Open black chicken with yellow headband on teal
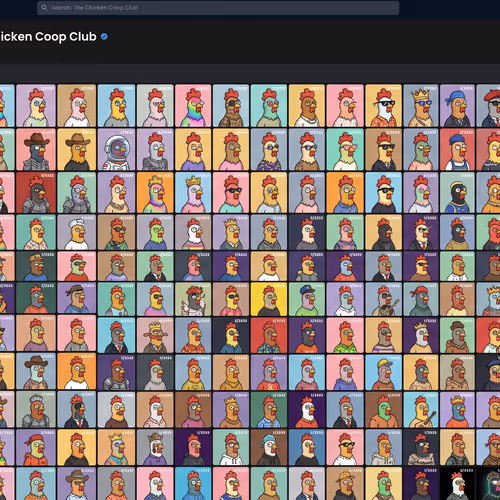The height and width of the screenshot is (500, 500). 457,192
